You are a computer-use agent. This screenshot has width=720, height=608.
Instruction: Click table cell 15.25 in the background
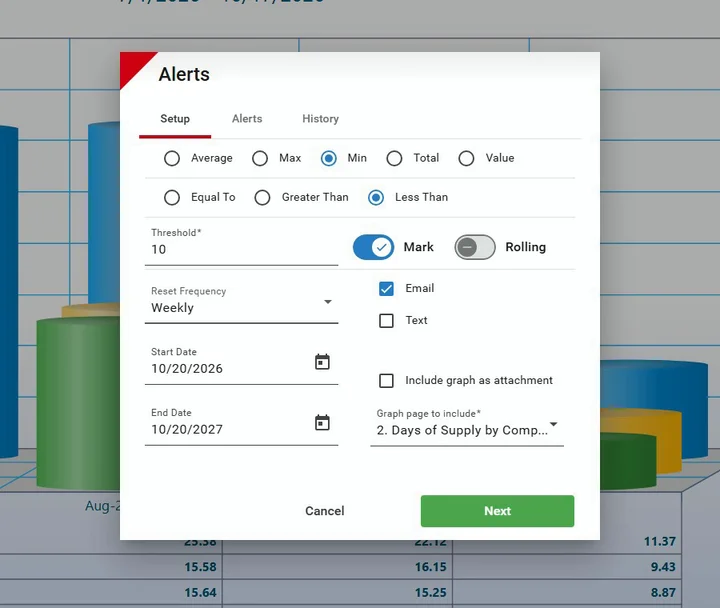(430, 593)
